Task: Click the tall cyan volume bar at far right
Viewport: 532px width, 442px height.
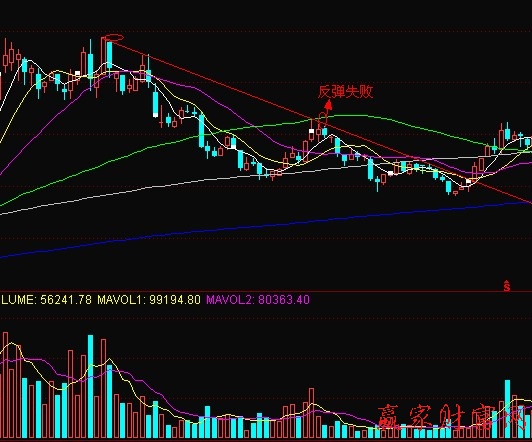Action: [x=508, y=409]
